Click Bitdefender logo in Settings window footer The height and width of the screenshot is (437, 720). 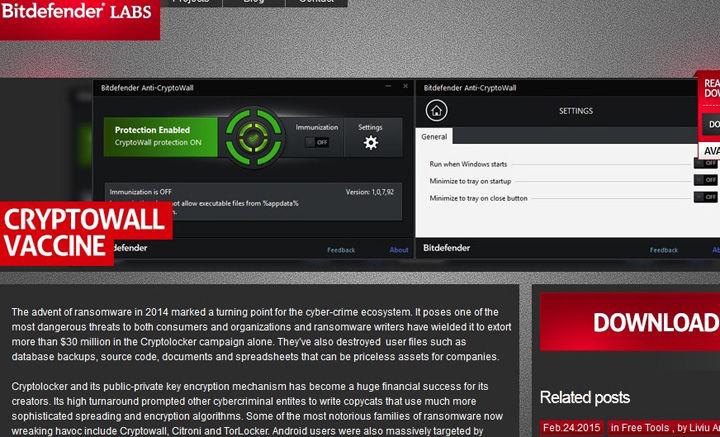[x=446, y=248]
